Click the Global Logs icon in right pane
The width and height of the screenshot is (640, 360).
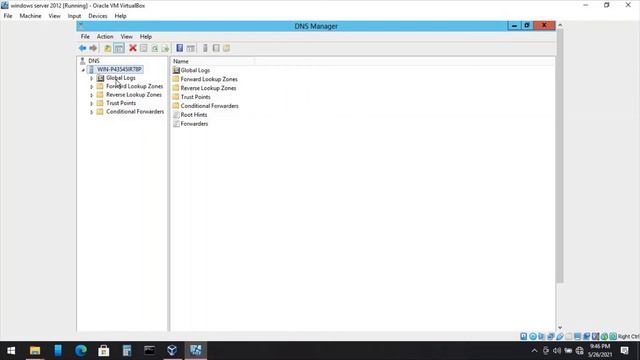[176, 70]
